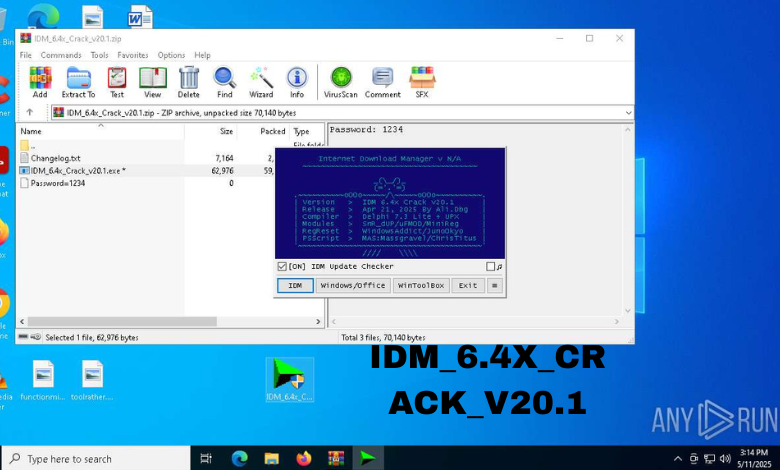Click the WinToolBox button
Image resolution: width=780 pixels, height=470 pixels.
tap(421, 285)
